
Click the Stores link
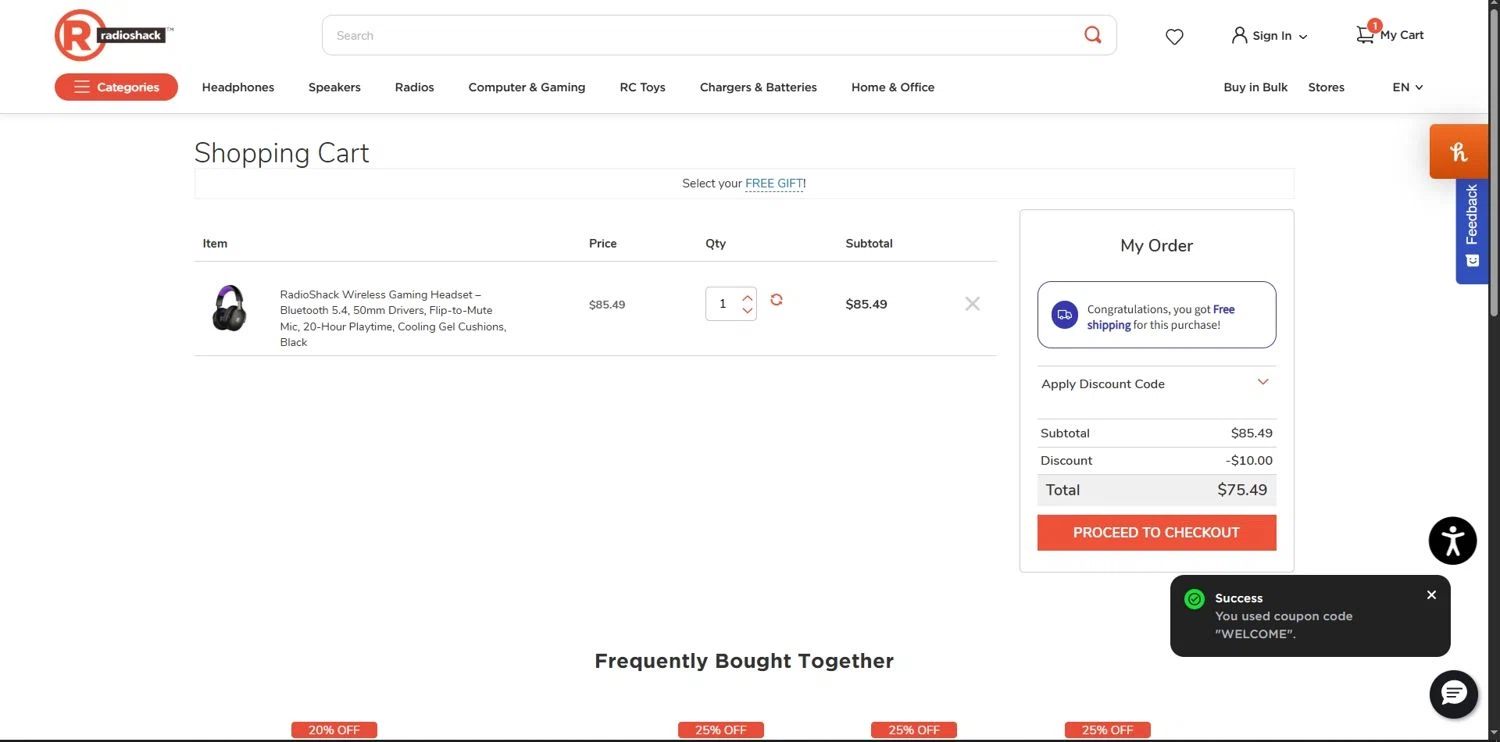pyautogui.click(x=1326, y=87)
